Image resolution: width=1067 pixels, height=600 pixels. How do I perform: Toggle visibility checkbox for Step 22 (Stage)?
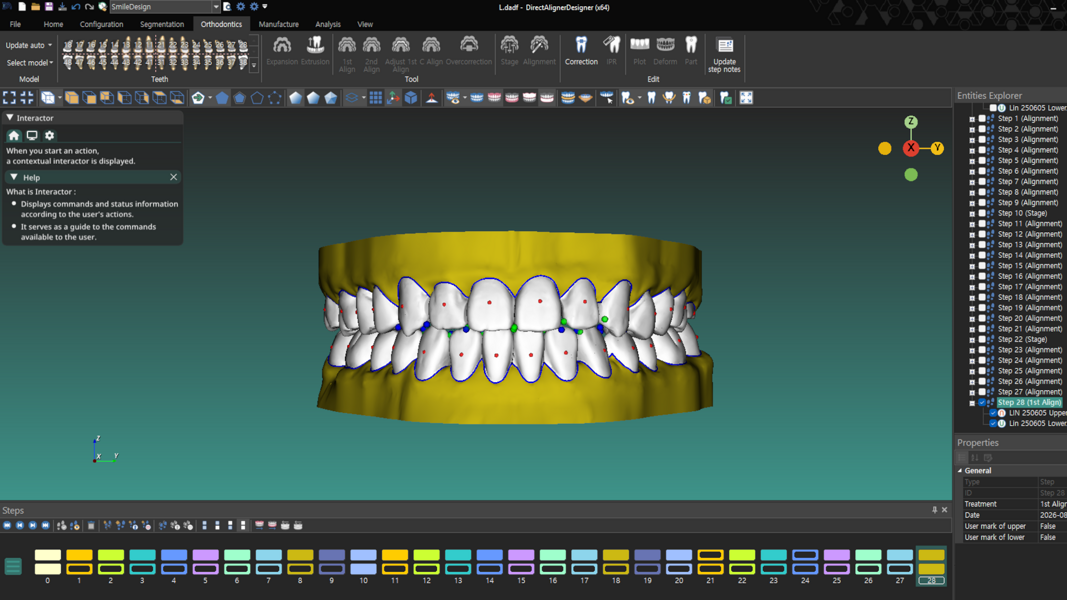click(982, 339)
